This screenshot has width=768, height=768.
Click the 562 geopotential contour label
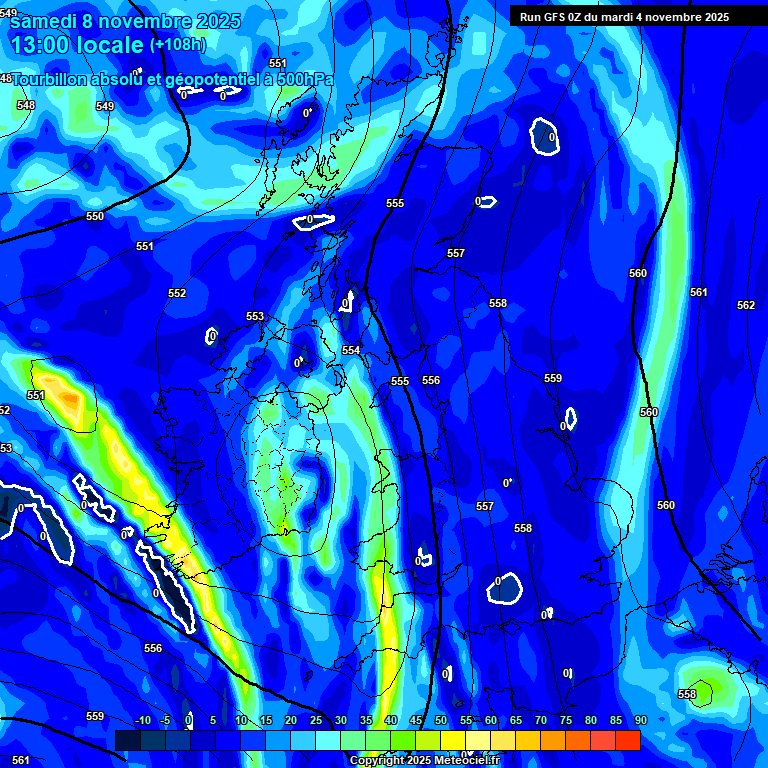pyautogui.click(x=746, y=305)
